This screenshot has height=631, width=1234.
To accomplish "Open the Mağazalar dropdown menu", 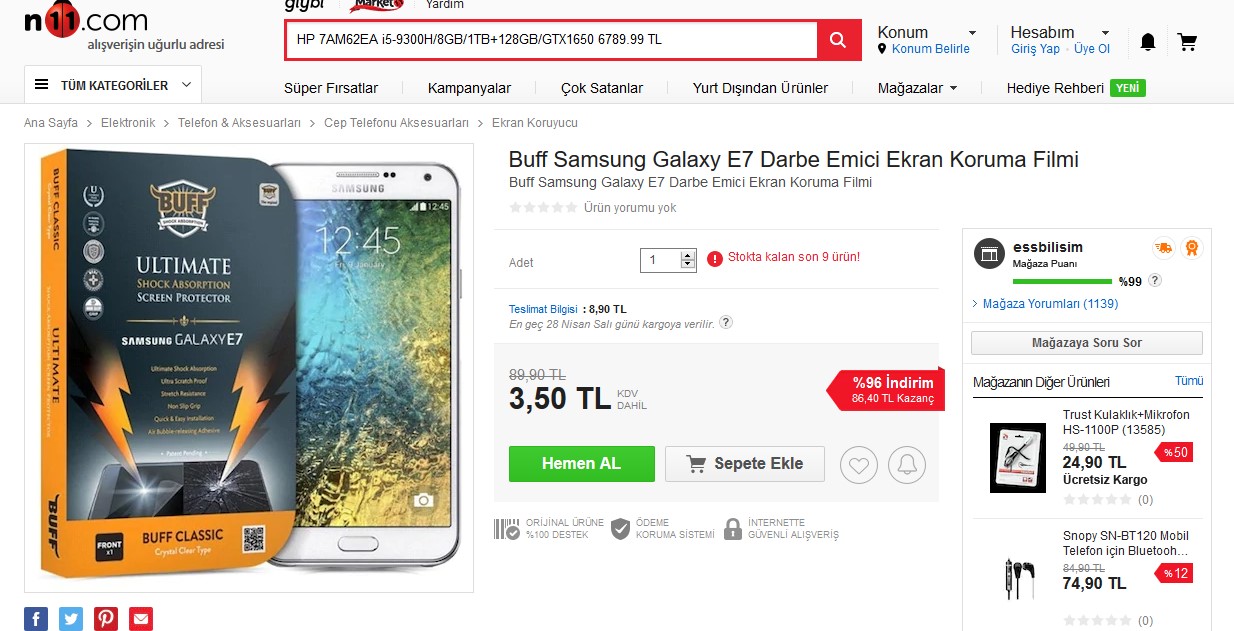I will (917, 88).
